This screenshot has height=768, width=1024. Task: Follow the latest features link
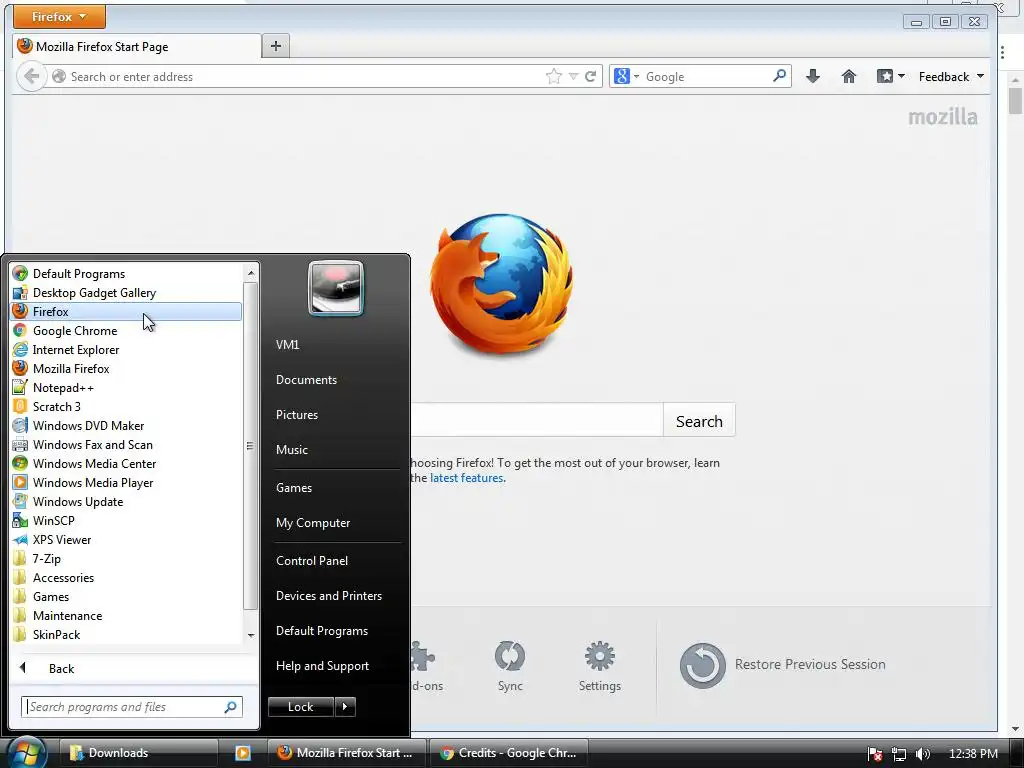(466, 478)
